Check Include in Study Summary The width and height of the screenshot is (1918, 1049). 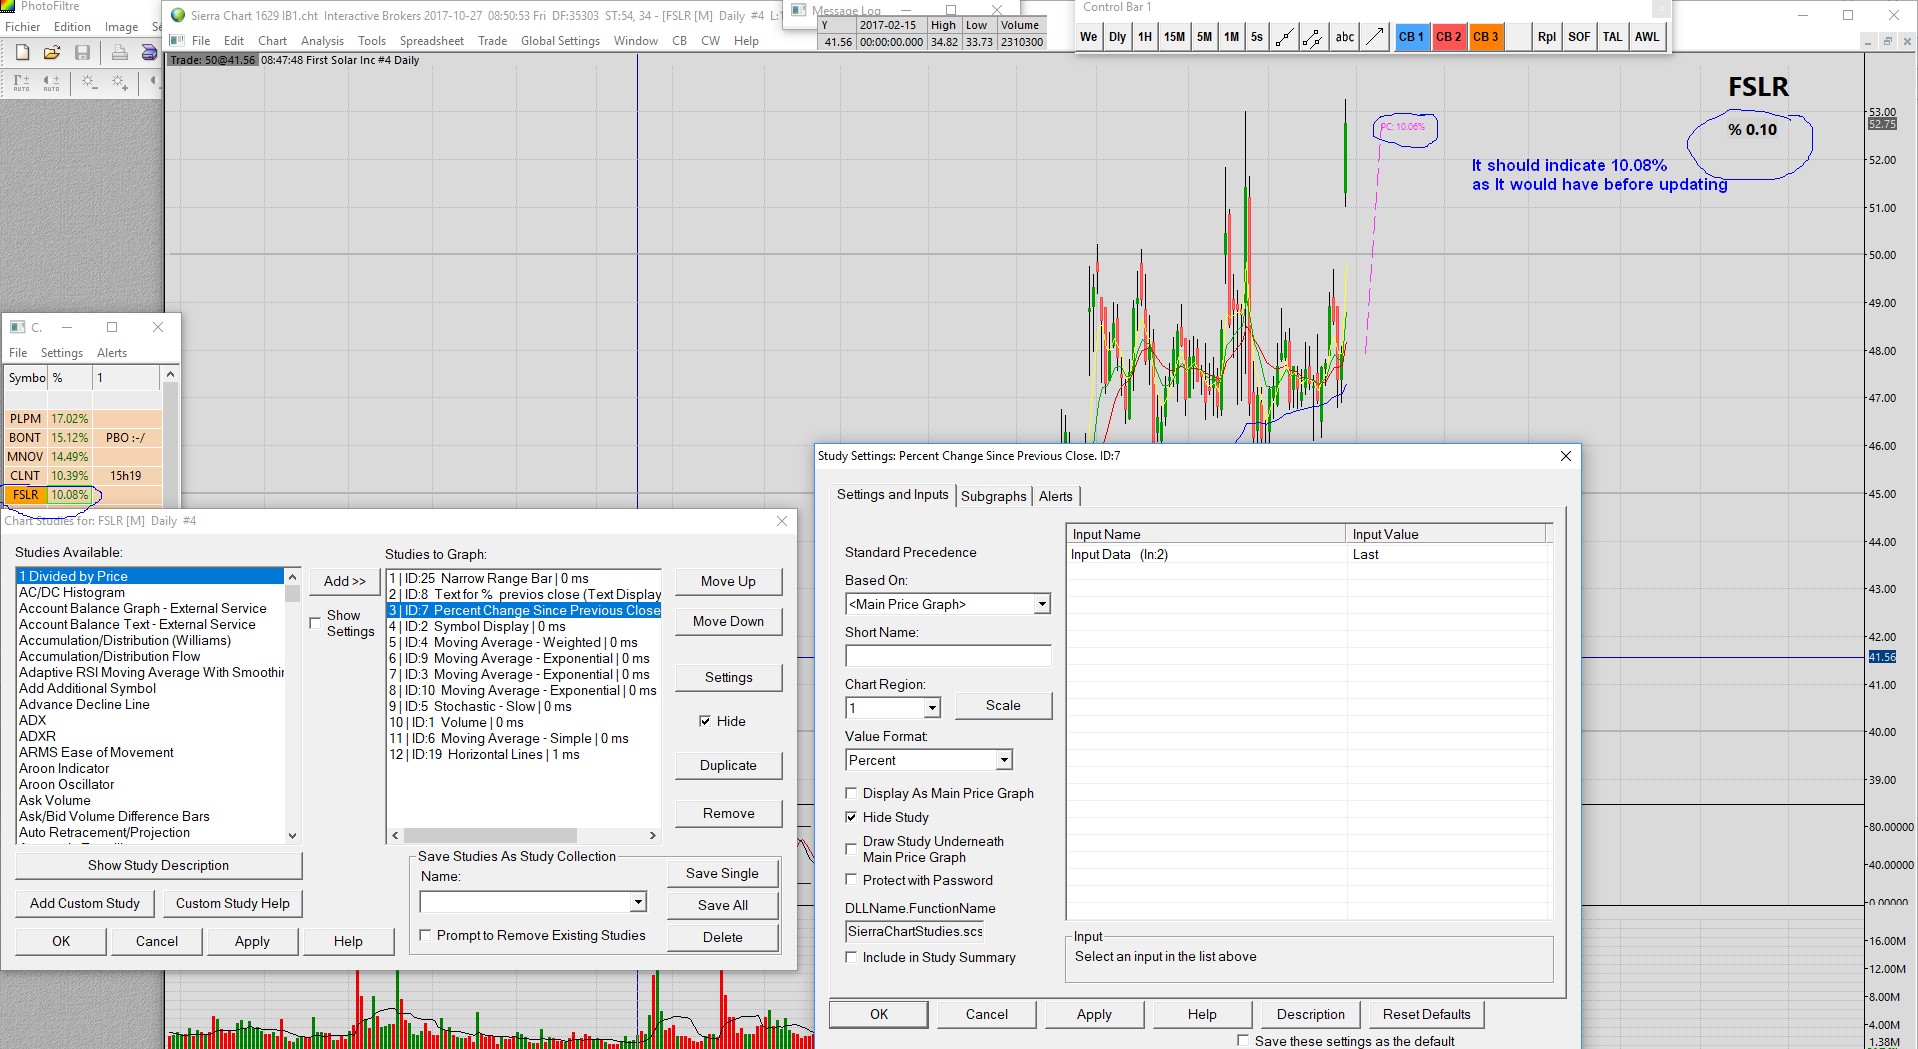pos(852,957)
